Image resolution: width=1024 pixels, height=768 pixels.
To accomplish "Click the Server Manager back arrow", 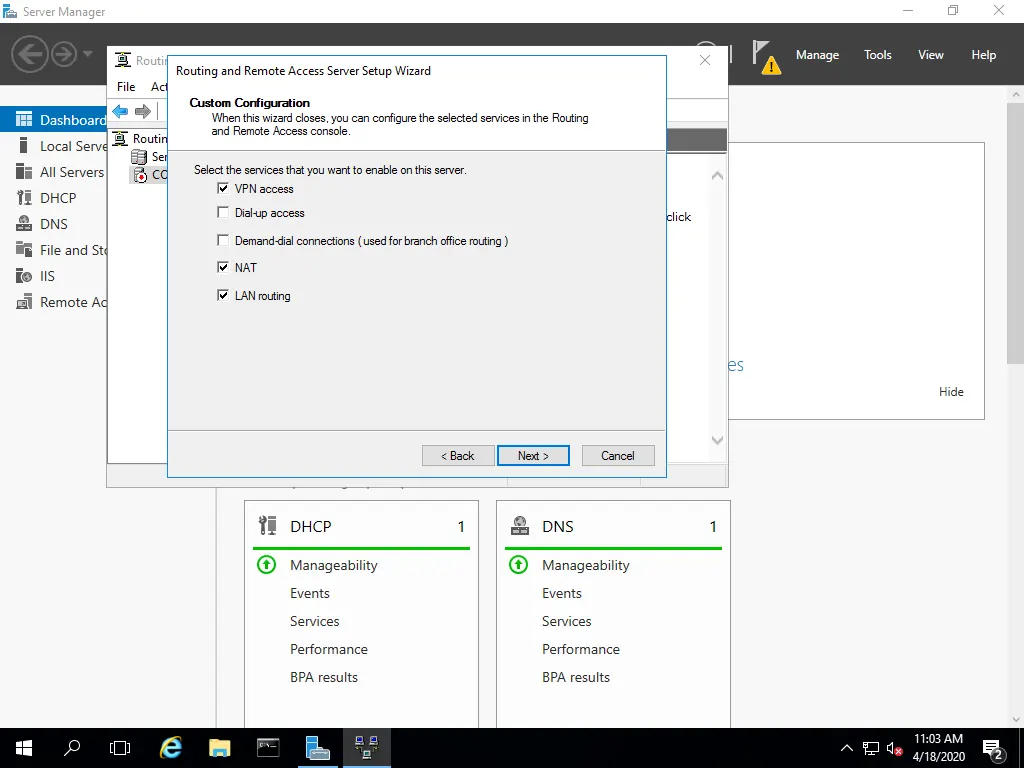I will coord(29,54).
